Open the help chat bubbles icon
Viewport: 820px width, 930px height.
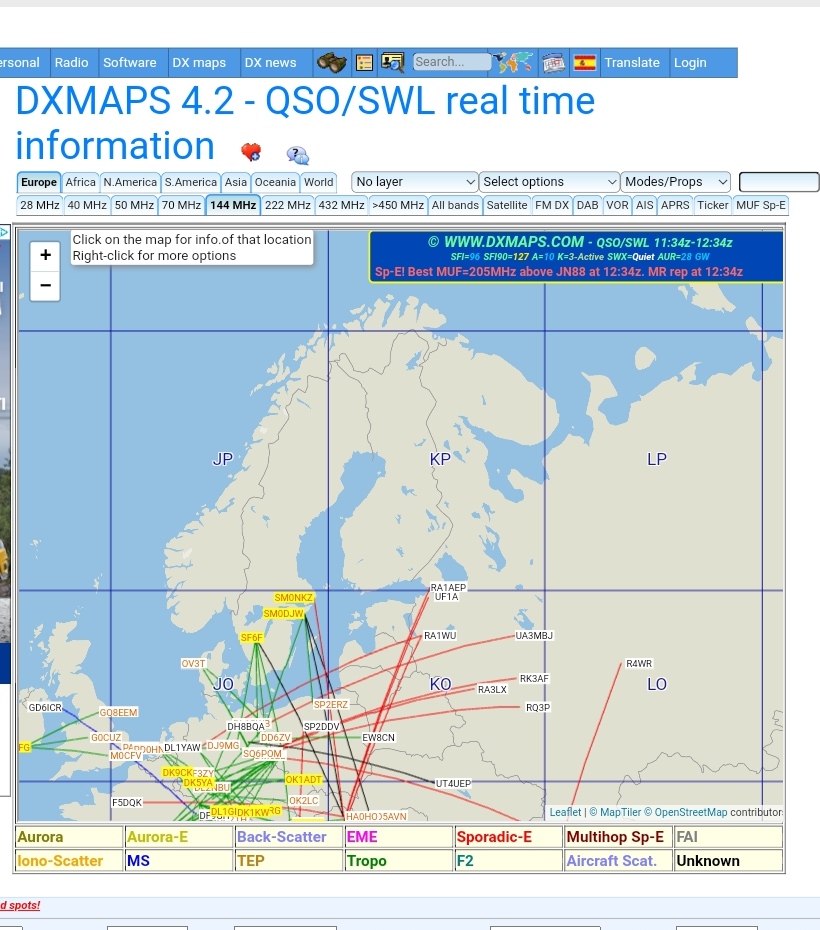(298, 155)
